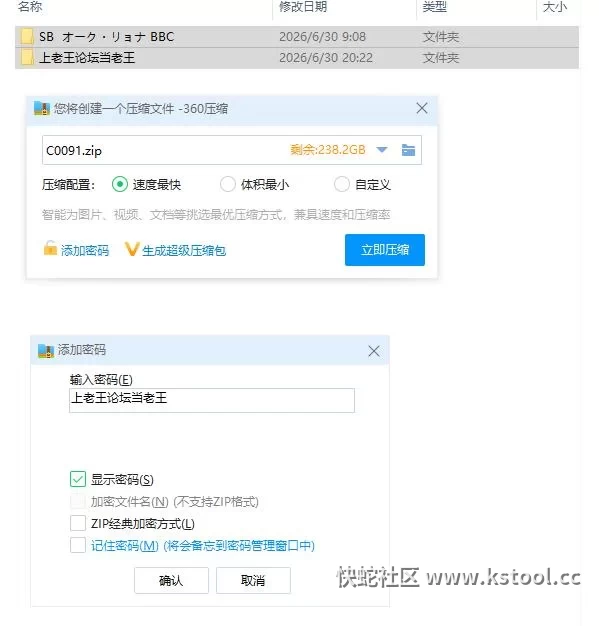Viewport: 599px width, 626px height.
Task: Click the gold V icon for 生成超级压缩包
Action: [132, 250]
